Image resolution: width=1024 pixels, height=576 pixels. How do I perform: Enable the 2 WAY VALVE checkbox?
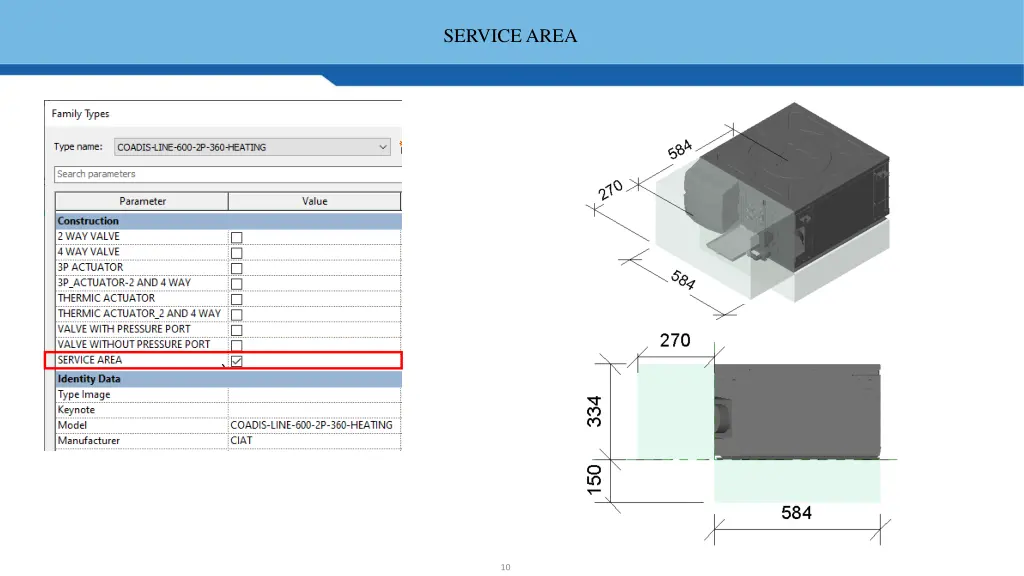236,236
